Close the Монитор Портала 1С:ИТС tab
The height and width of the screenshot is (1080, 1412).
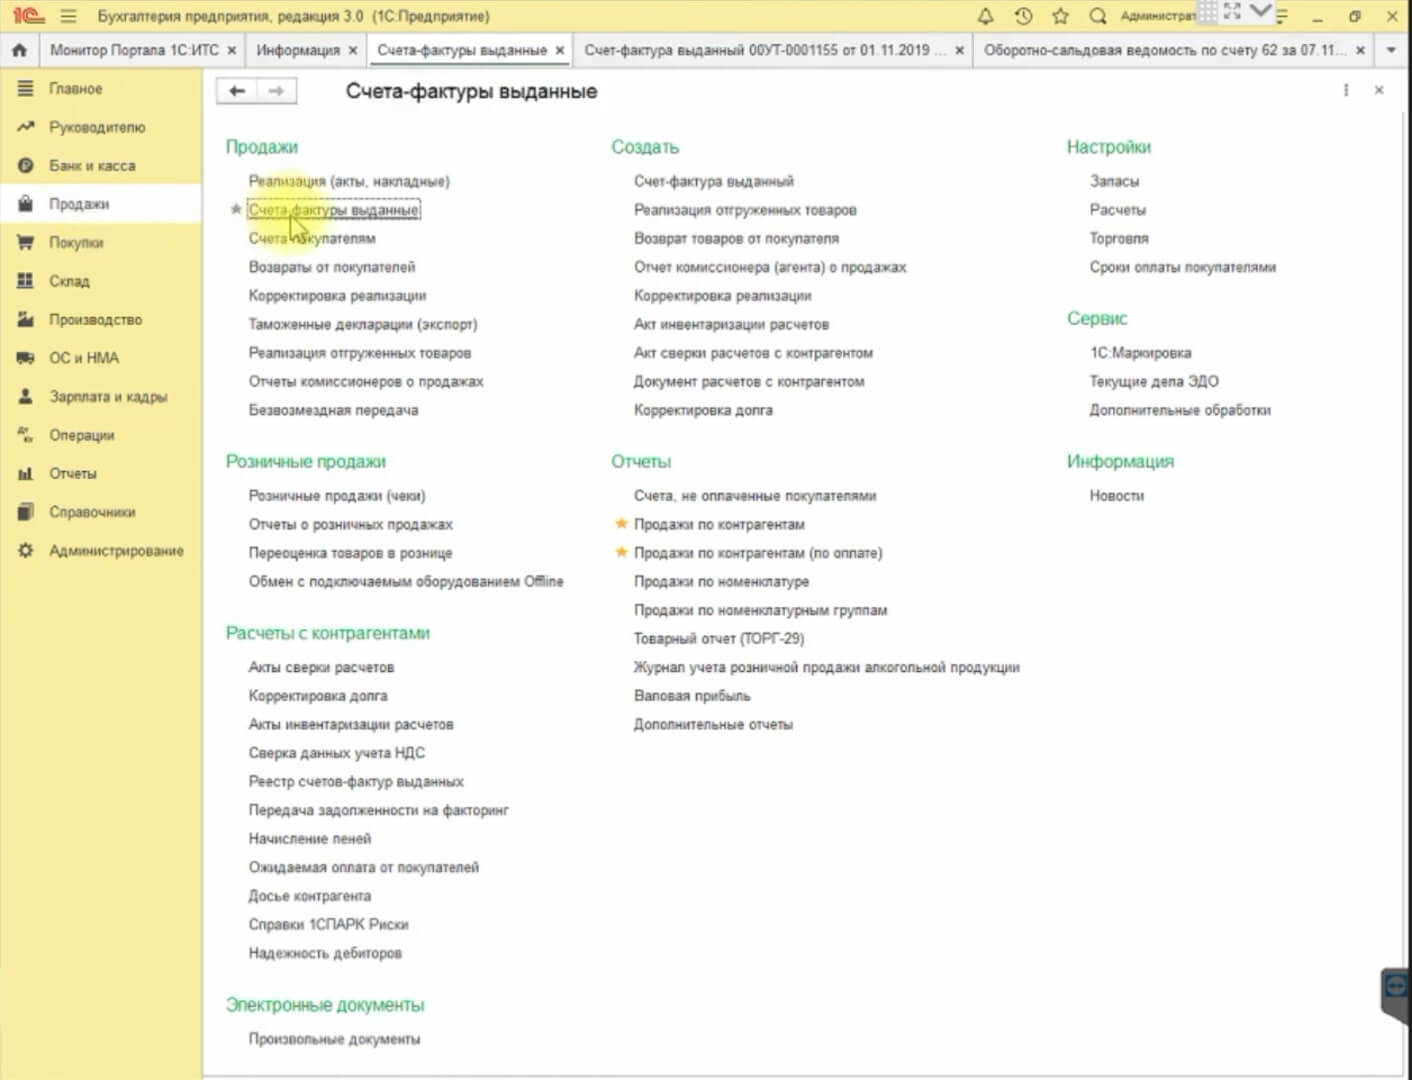(231, 50)
